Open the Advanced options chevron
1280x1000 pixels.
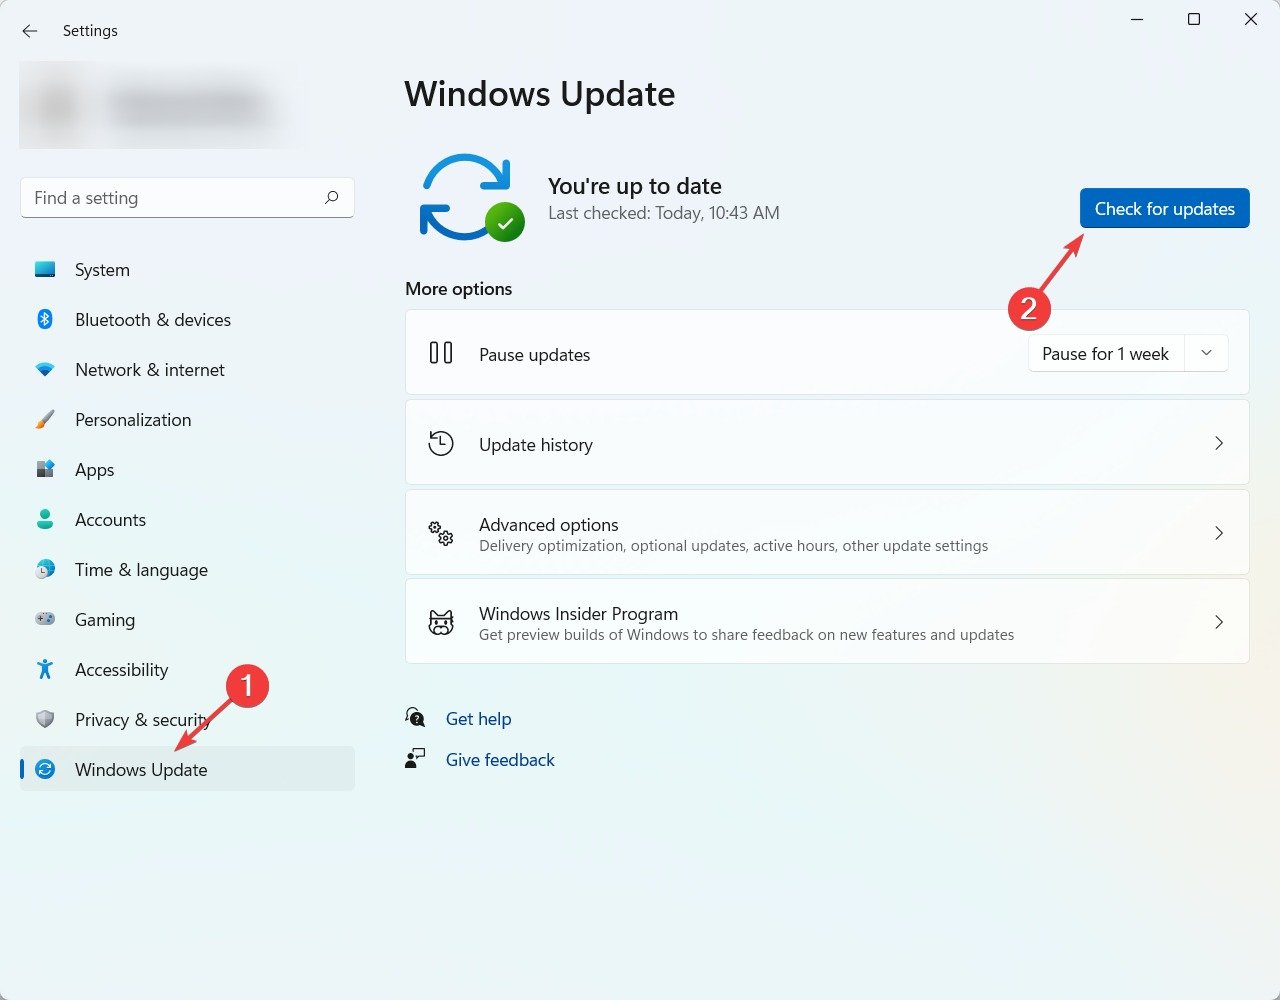click(1219, 533)
